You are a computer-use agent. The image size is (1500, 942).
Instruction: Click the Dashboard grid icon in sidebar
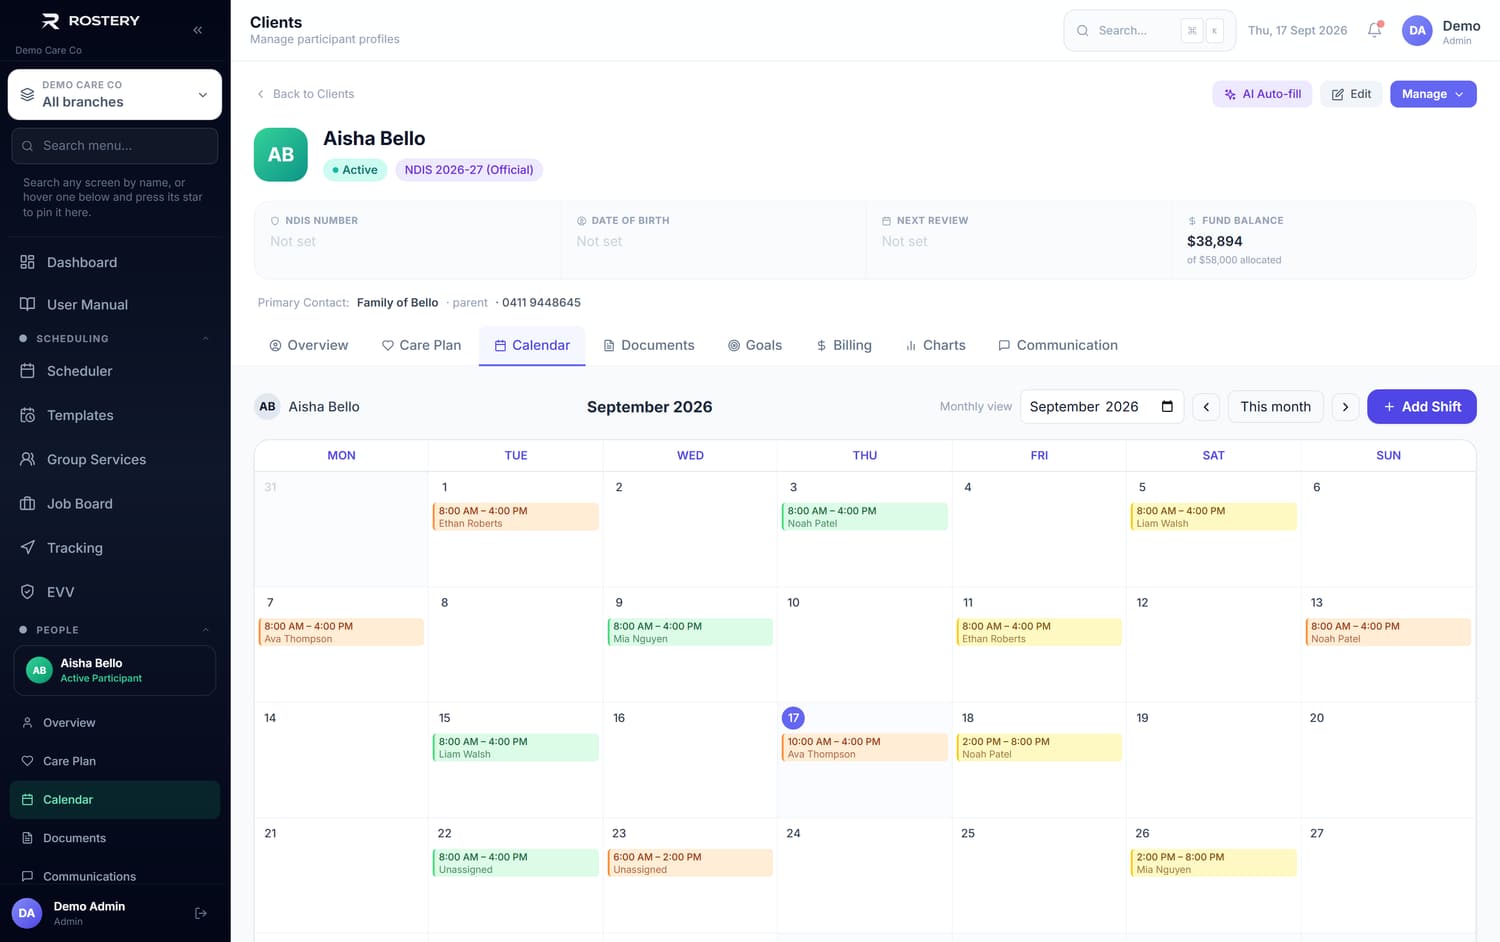(x=27, y=262)
